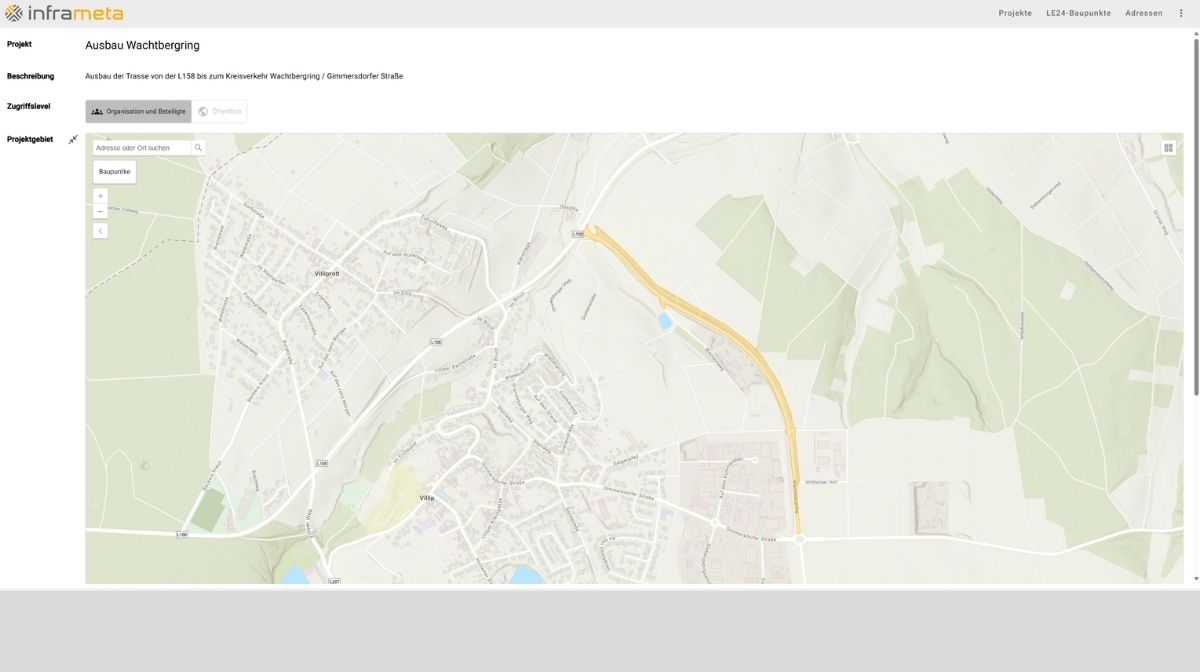1200x672 pixels.
Task: Select Organisation und Beteiligte access level
Action: (x=138, y=111)
